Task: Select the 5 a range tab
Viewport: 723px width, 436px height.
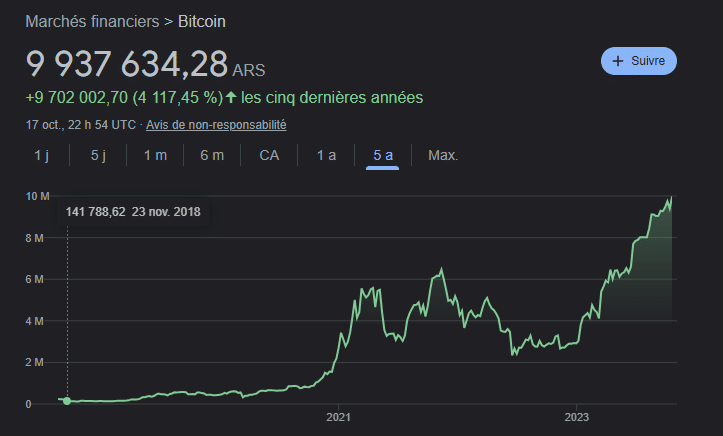Action: (x=383, y=155)
